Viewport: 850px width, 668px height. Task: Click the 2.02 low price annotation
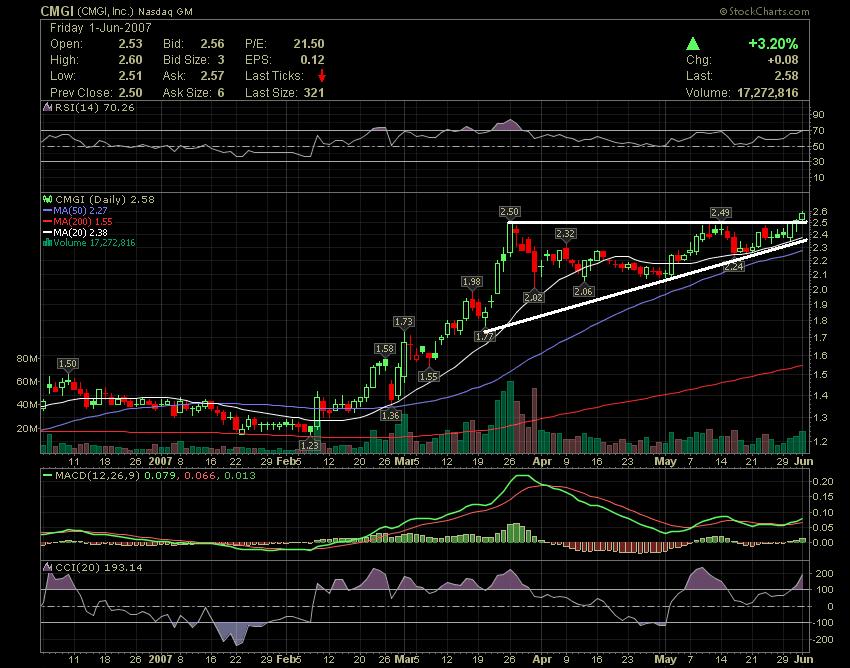tap(533, 297)
